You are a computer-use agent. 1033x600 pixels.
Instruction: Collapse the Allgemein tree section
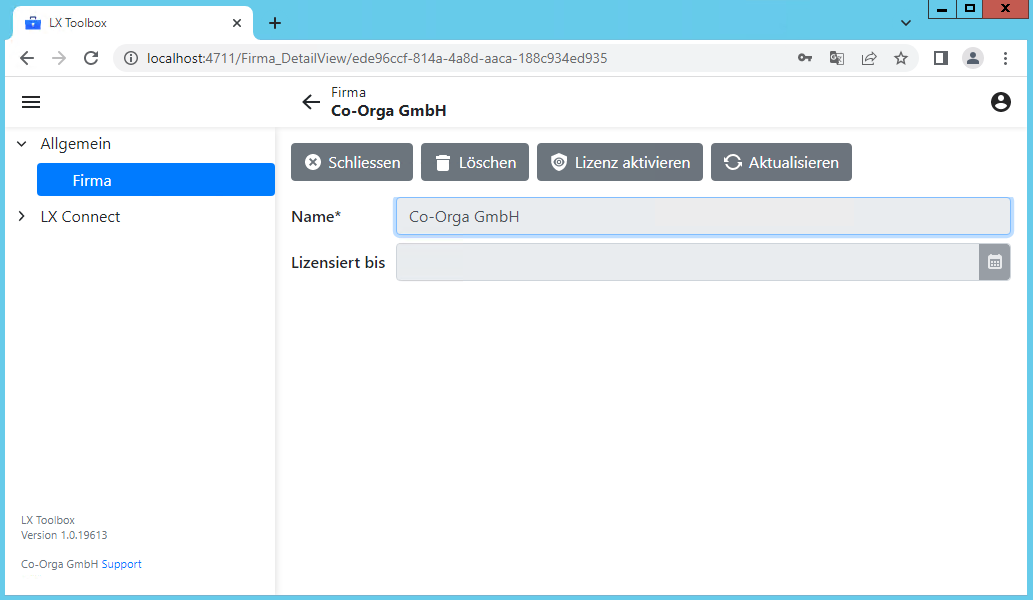pyautogui.click(x=22, y=144)
